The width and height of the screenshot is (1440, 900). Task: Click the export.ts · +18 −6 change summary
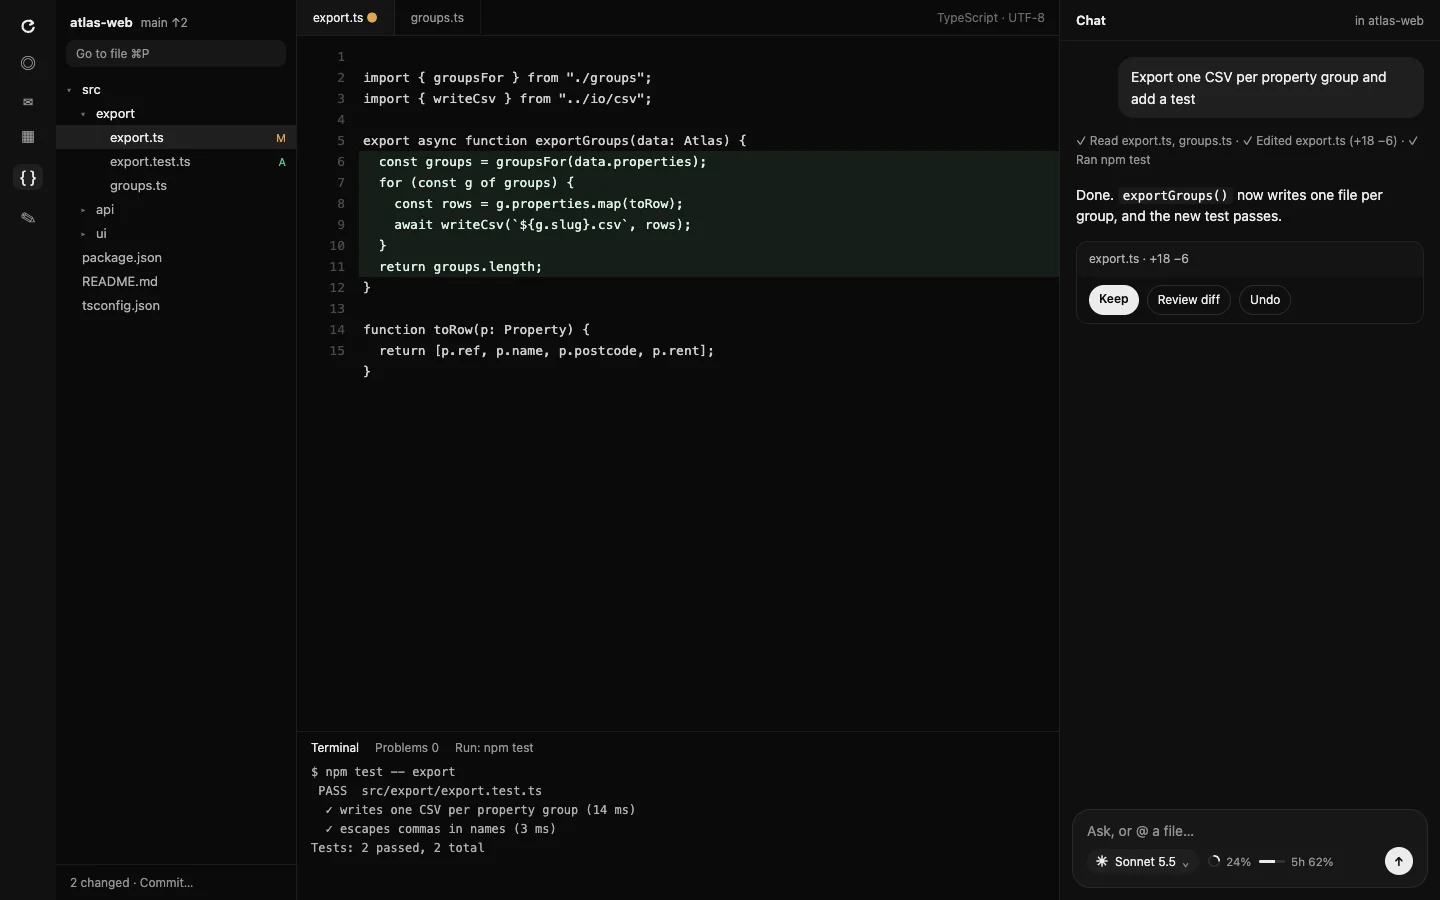click(1139, 259)
